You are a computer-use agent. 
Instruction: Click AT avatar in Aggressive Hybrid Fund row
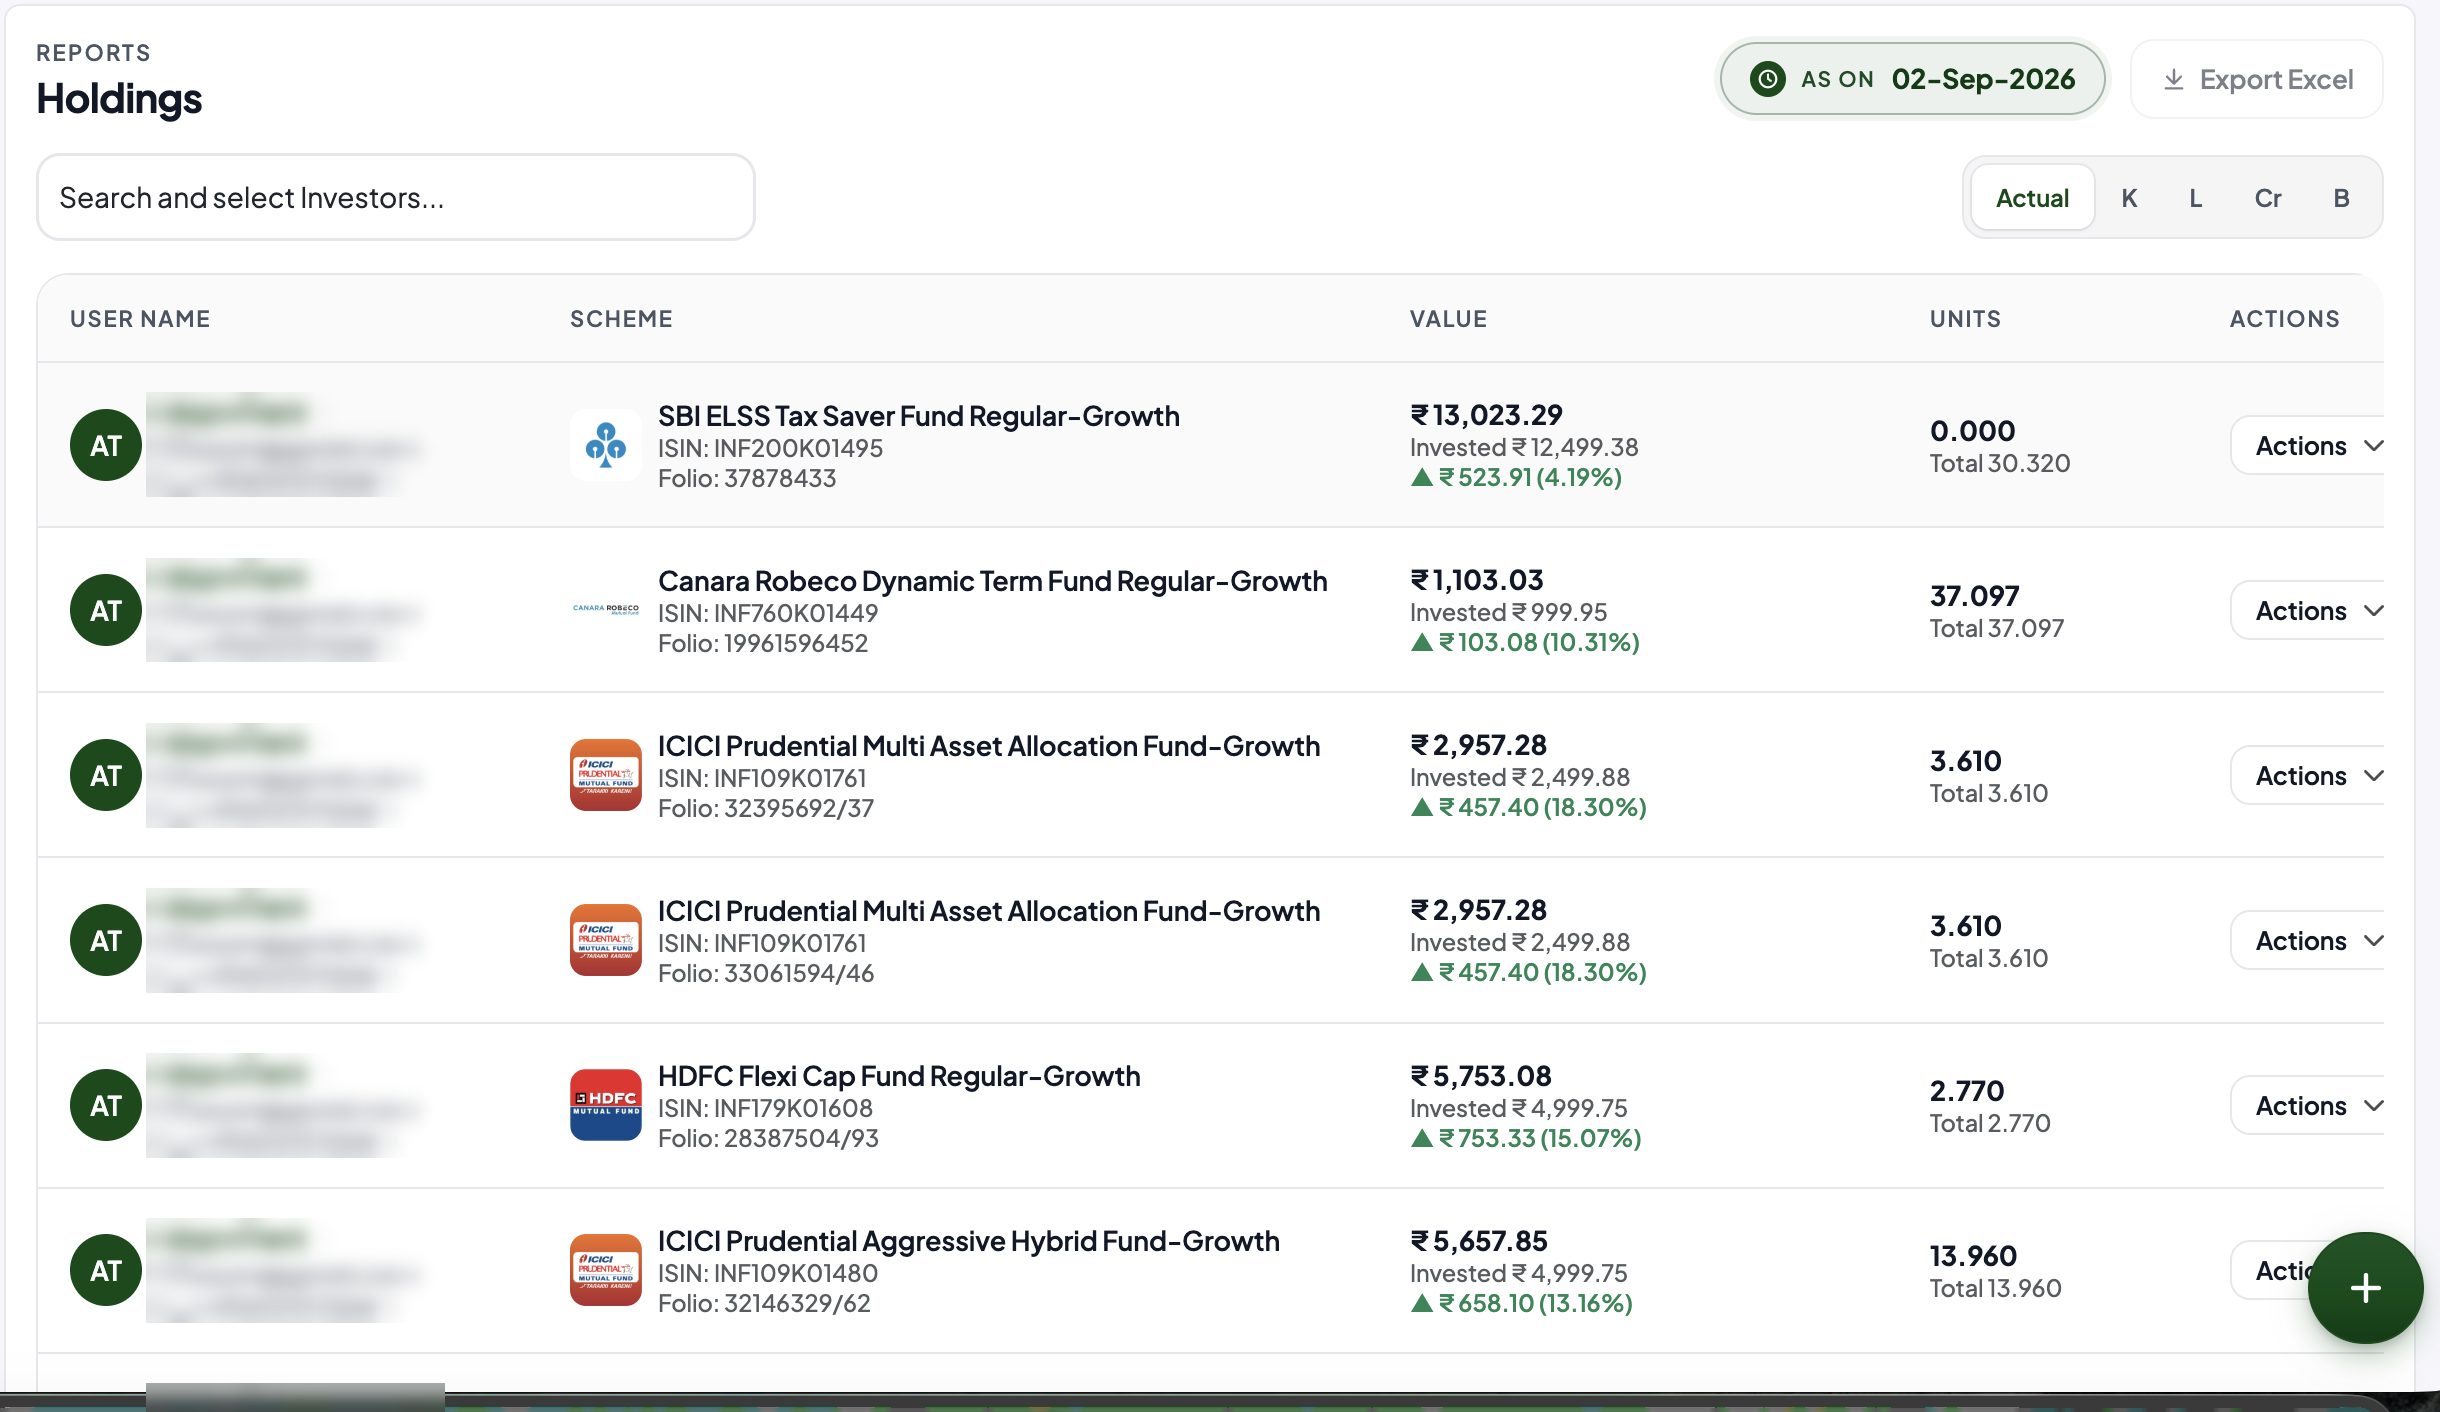click(106, 1270)
